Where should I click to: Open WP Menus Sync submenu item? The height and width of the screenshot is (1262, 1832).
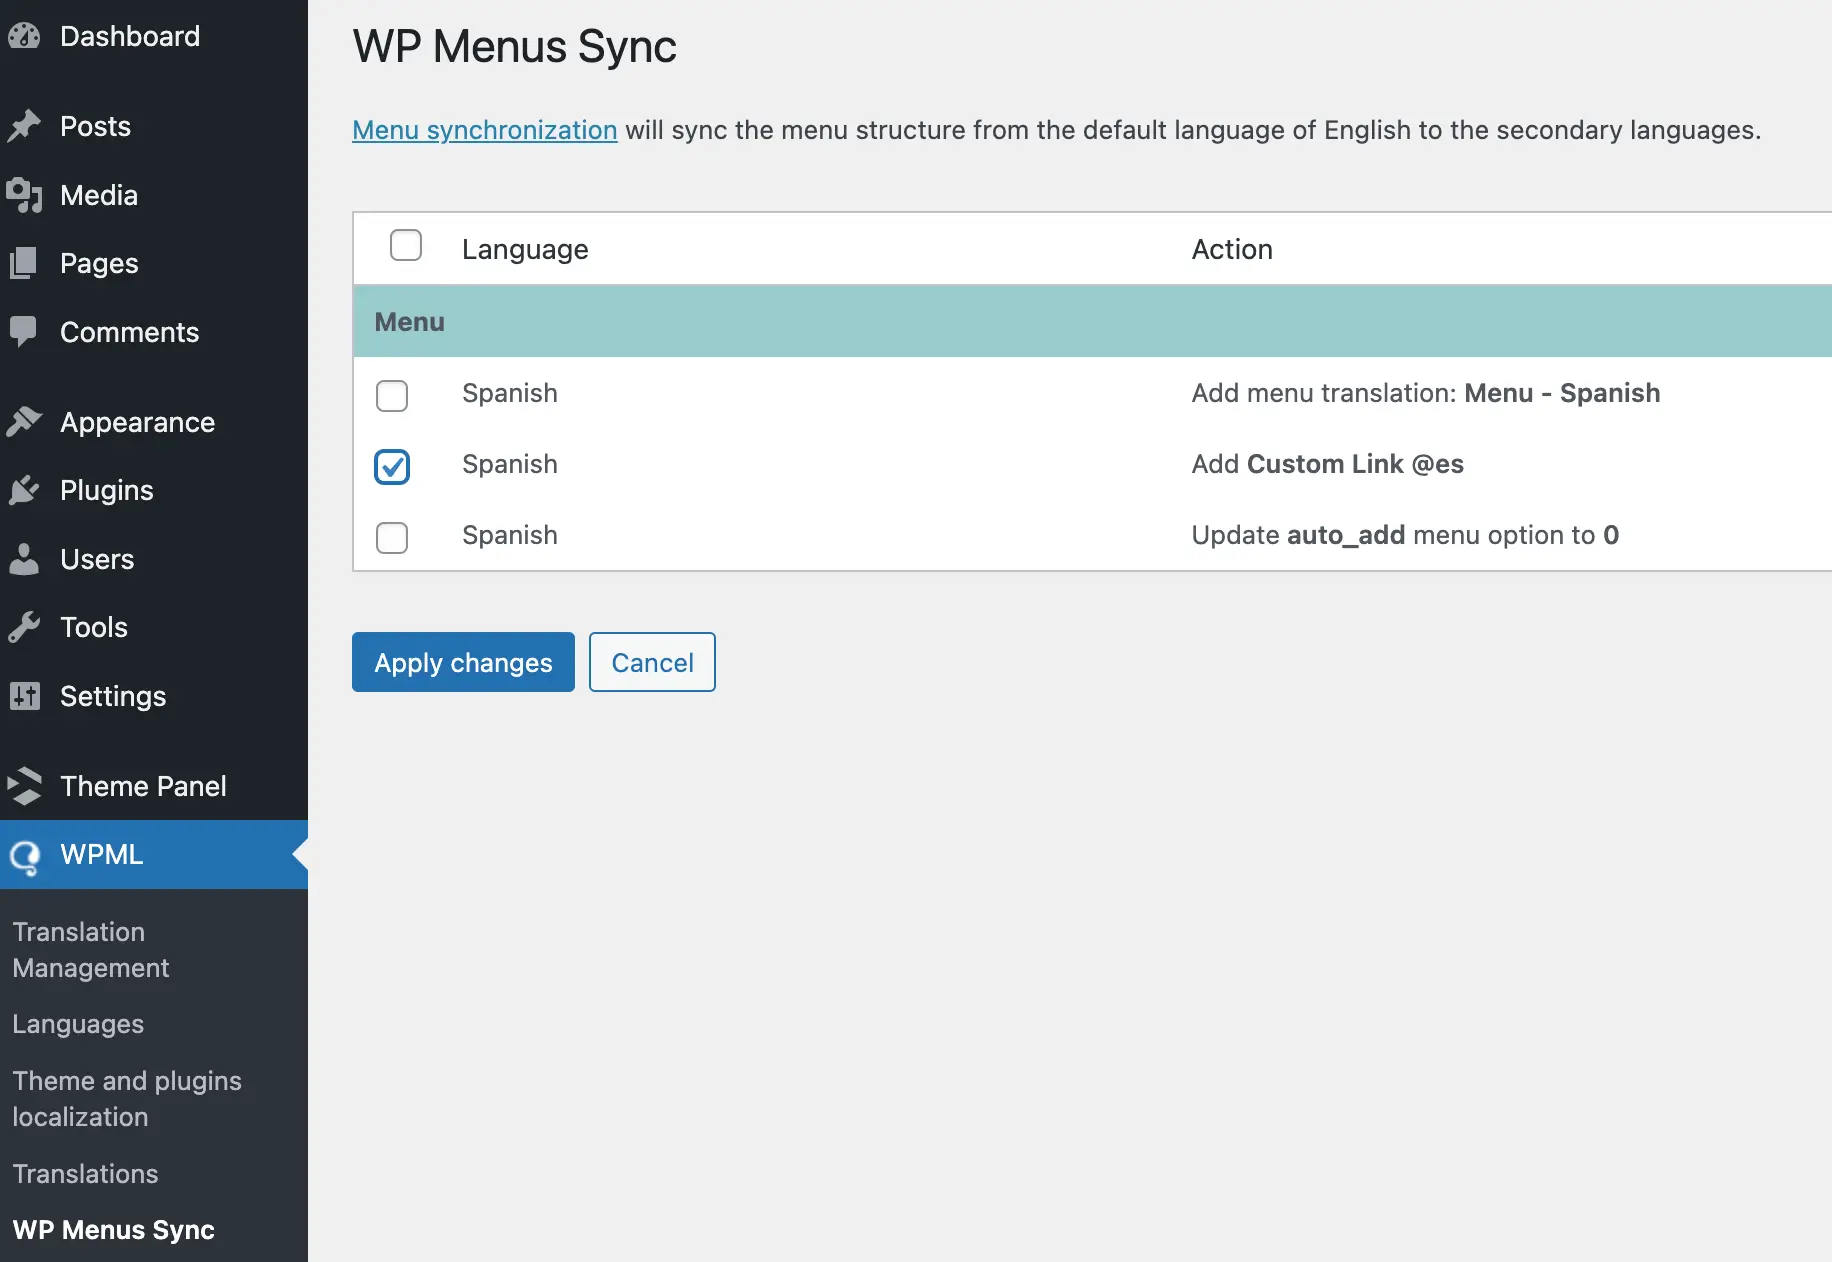click(113, 1230)
